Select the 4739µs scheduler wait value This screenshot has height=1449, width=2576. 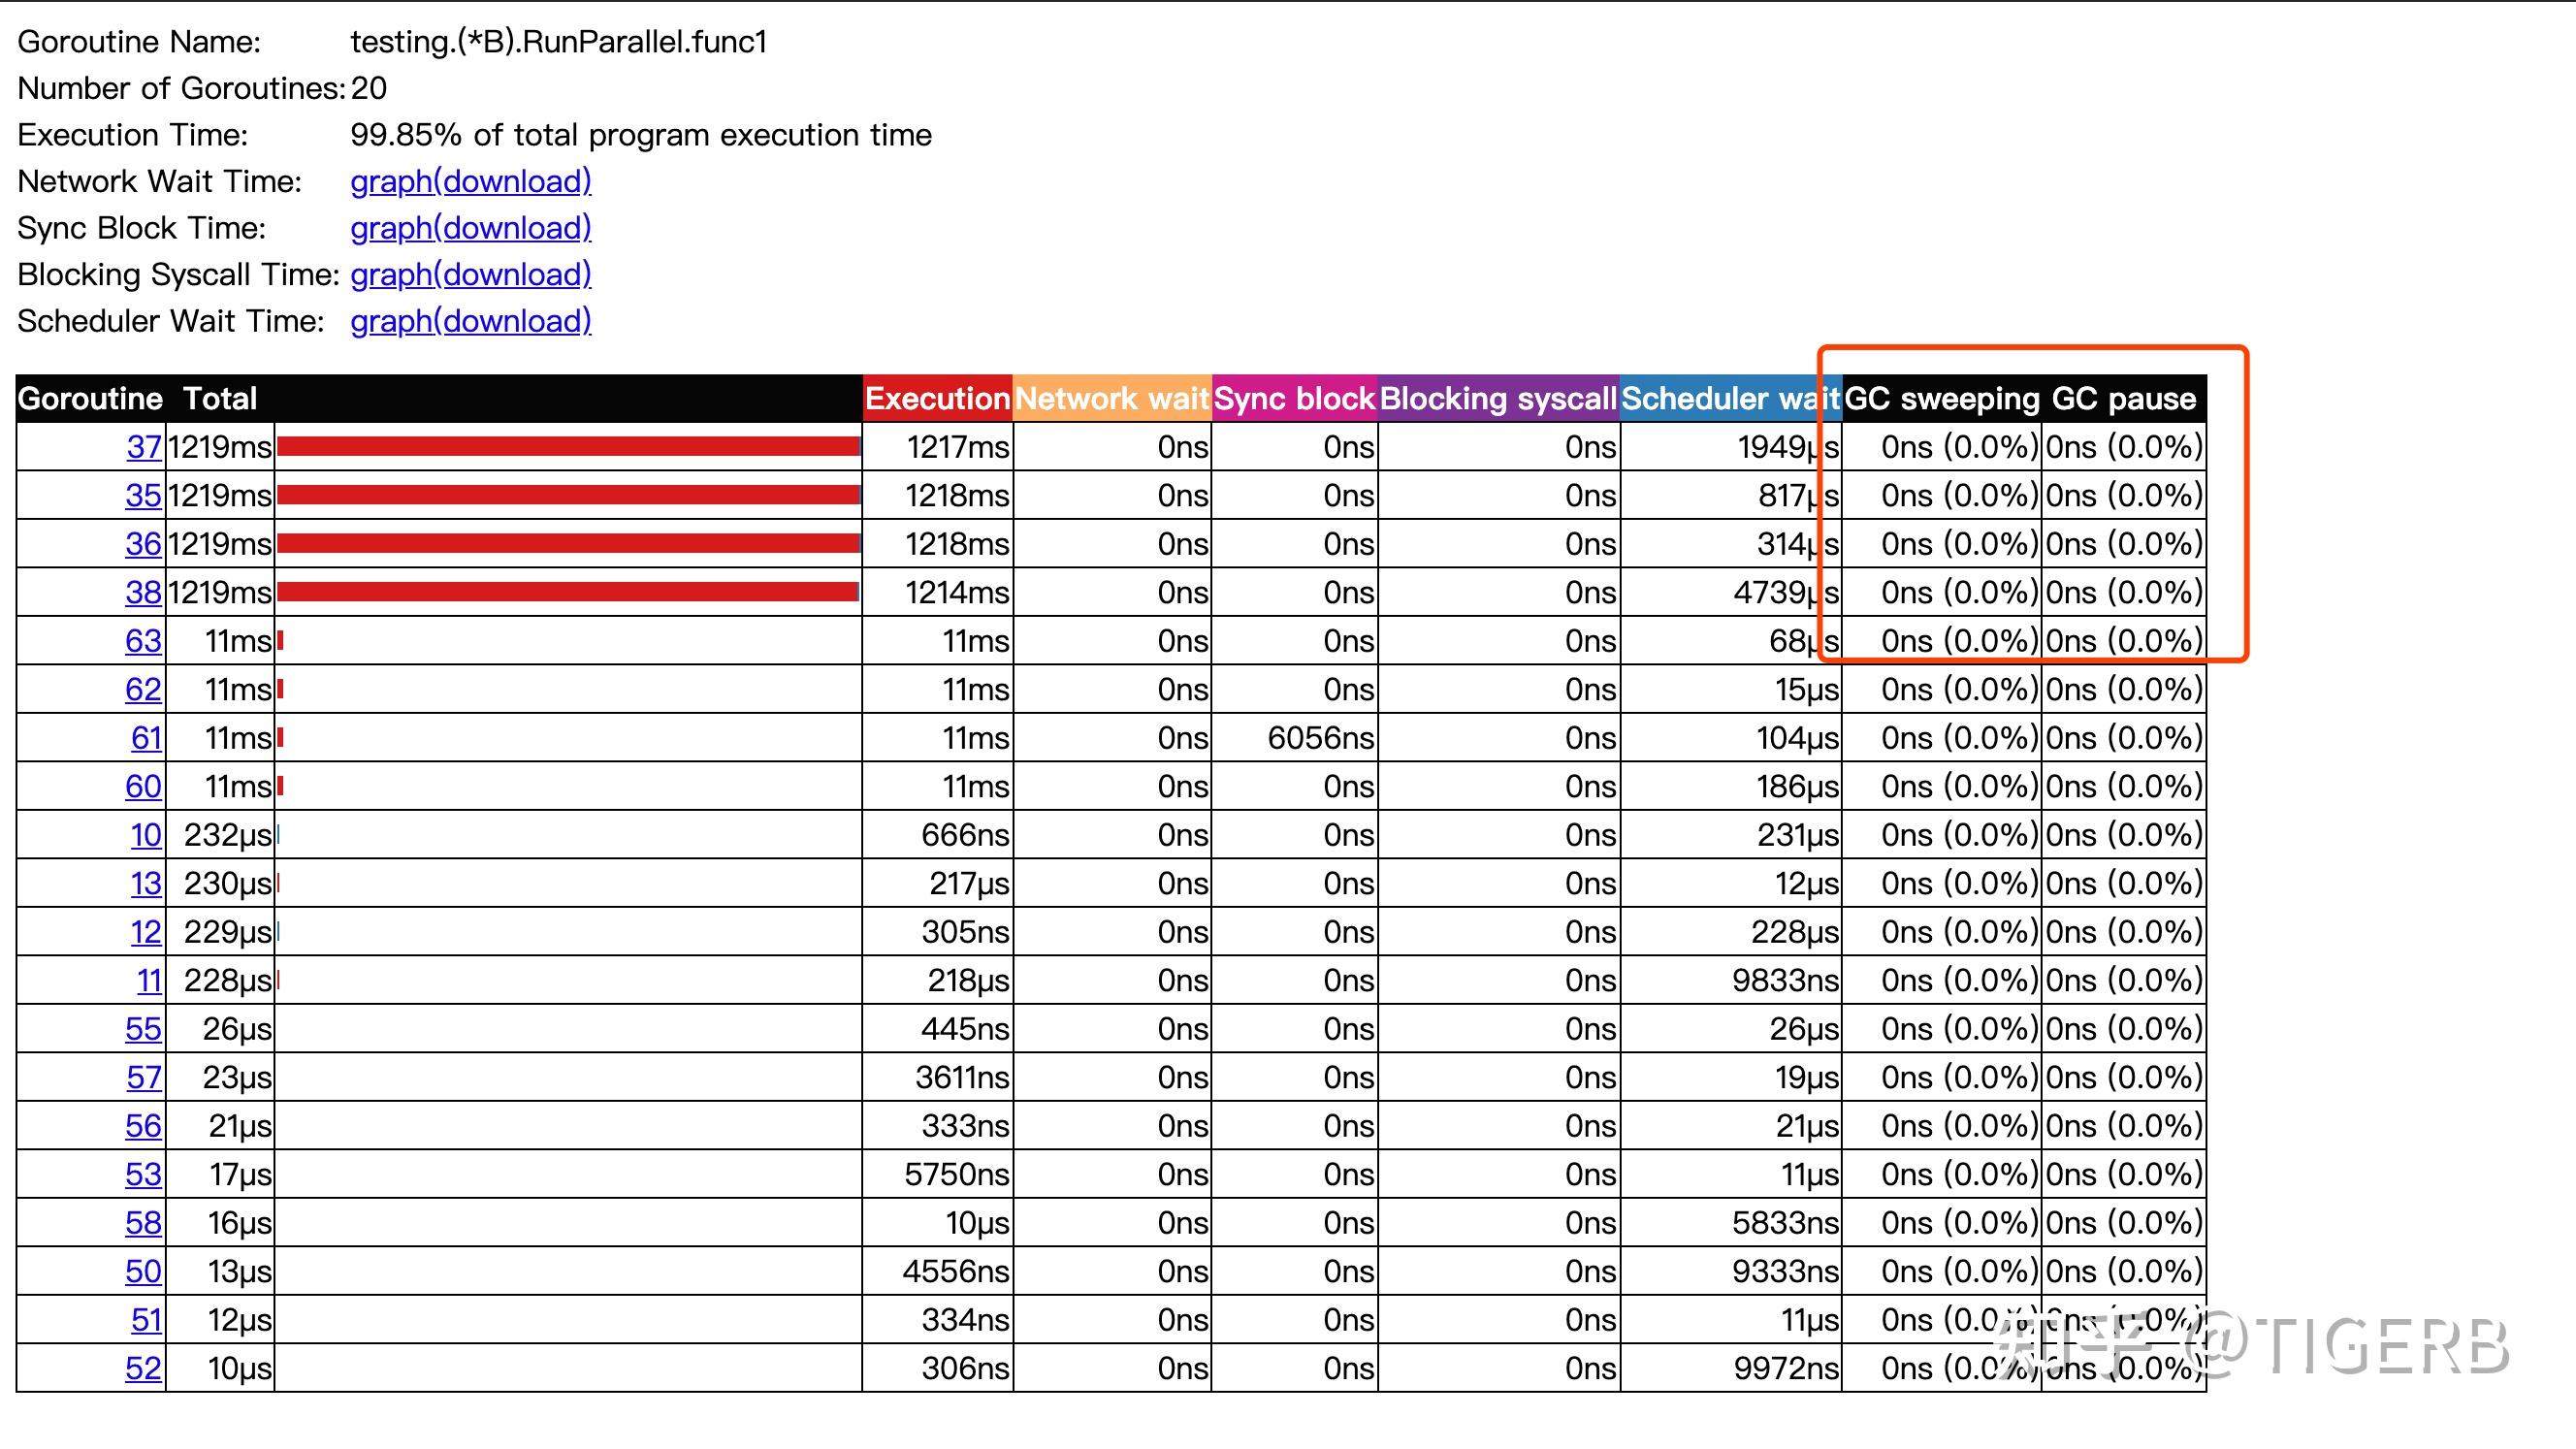(x=1786, y=593)
